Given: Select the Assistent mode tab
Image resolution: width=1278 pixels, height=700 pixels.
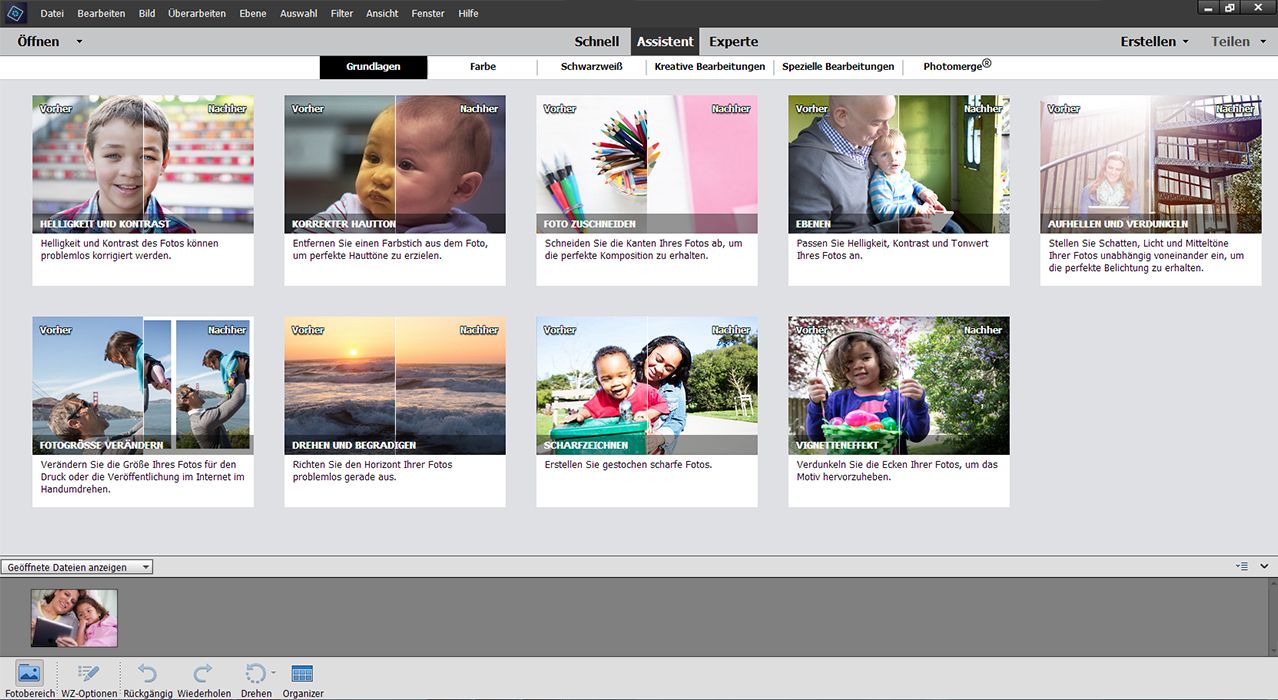Looking at the screenshot, I should click(665, 42).
